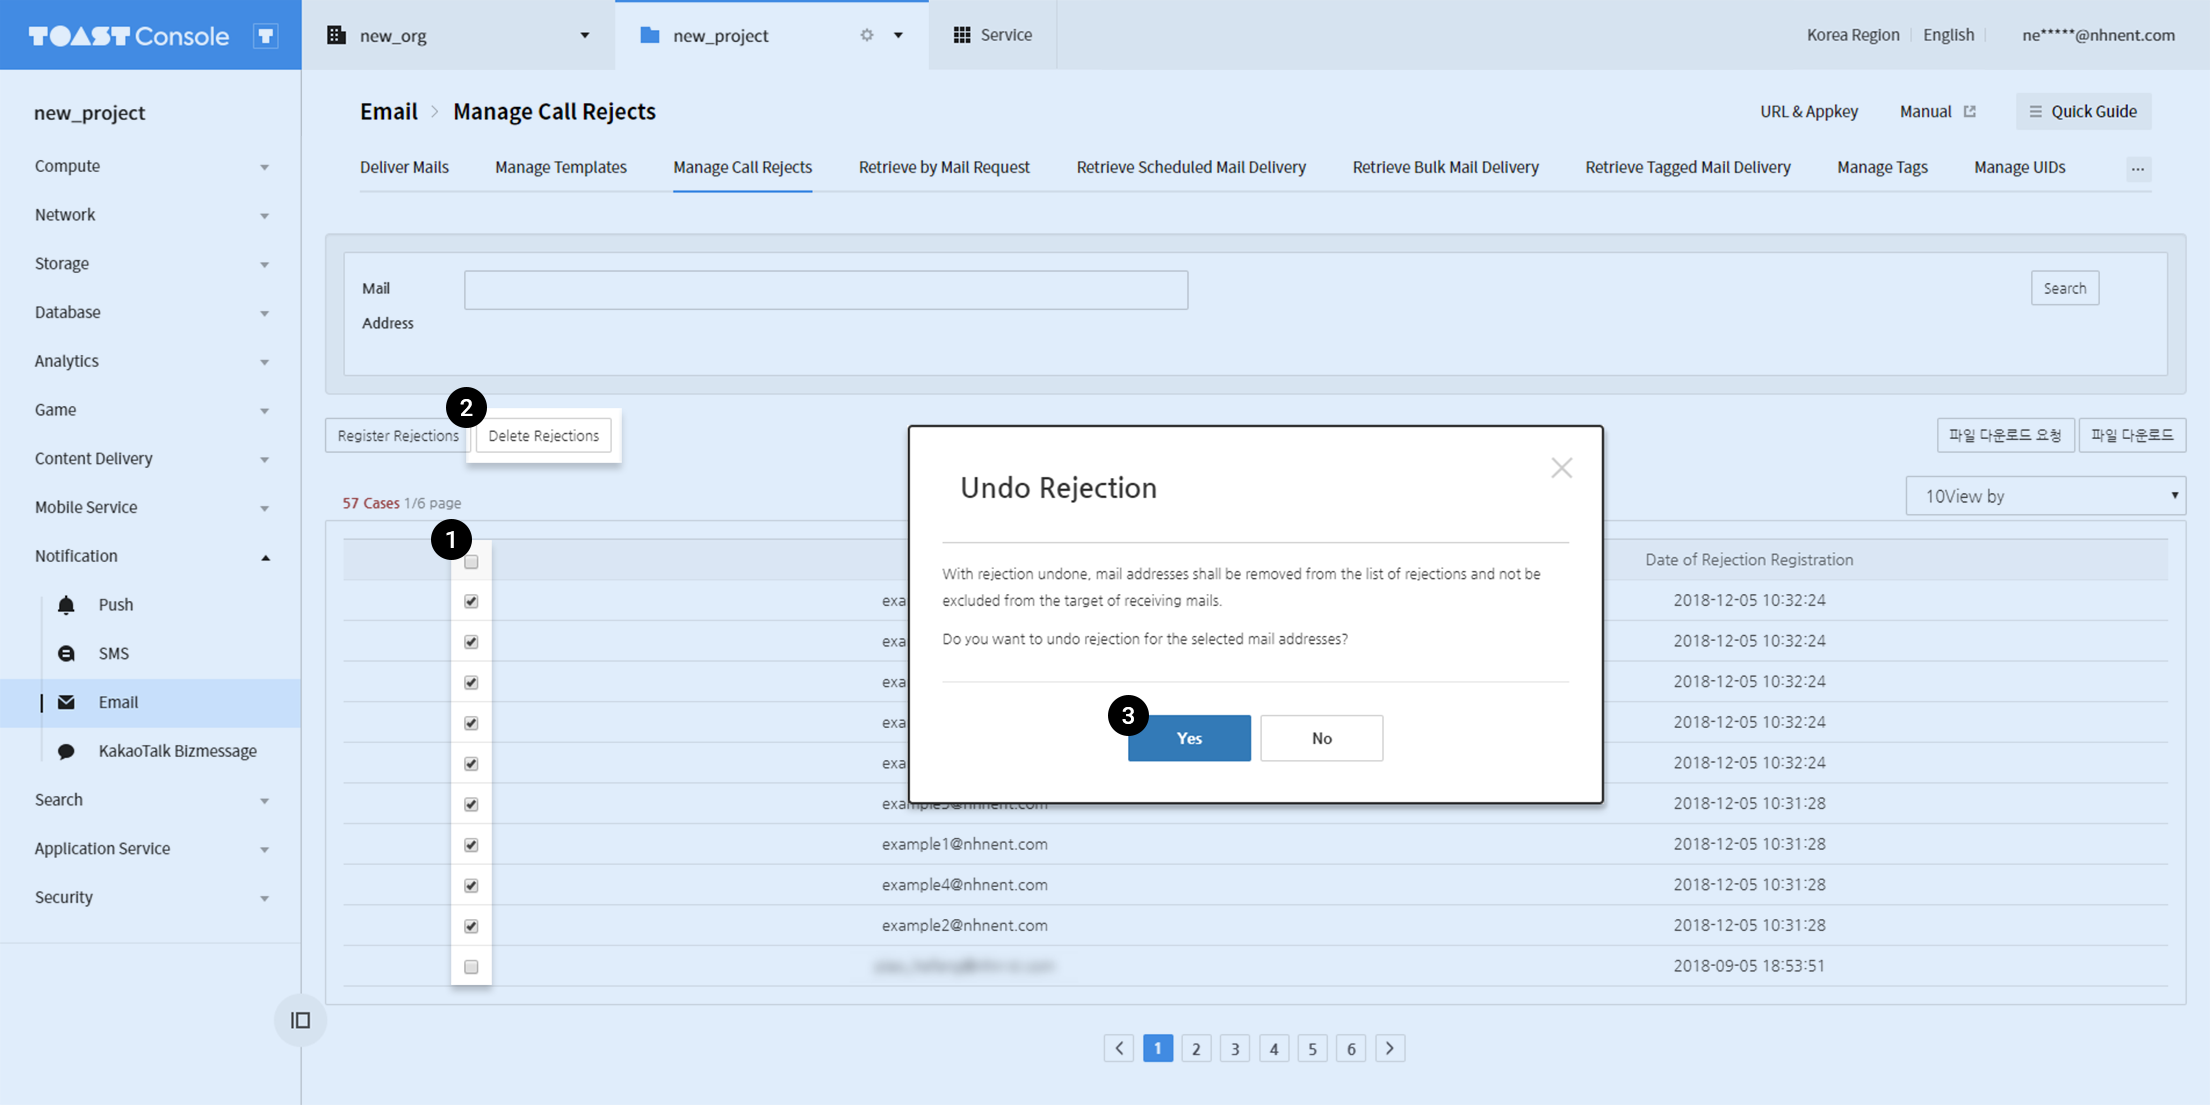
Task: Click the project settings gear icon
Action: tap(867, 35)
